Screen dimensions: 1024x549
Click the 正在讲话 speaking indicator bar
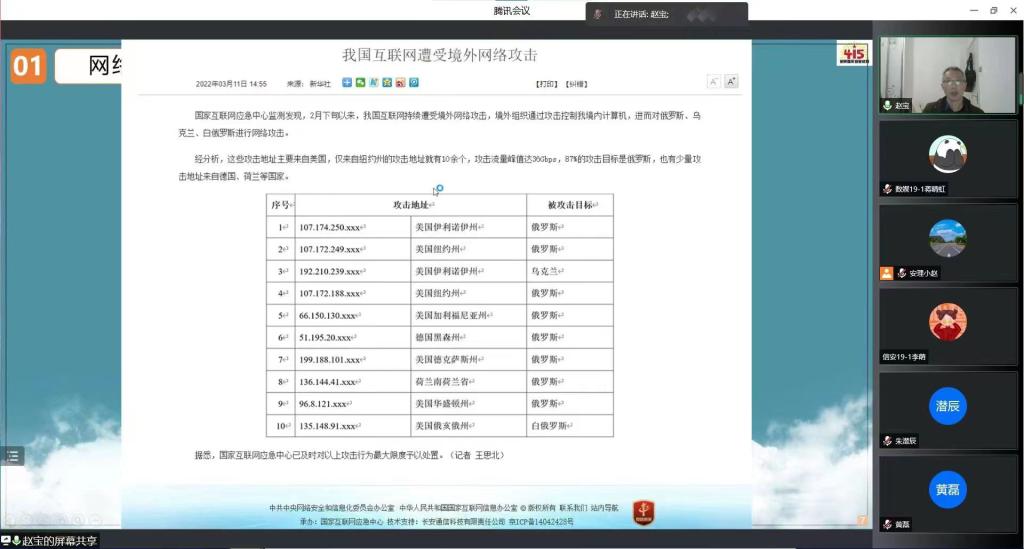[666, 14]
